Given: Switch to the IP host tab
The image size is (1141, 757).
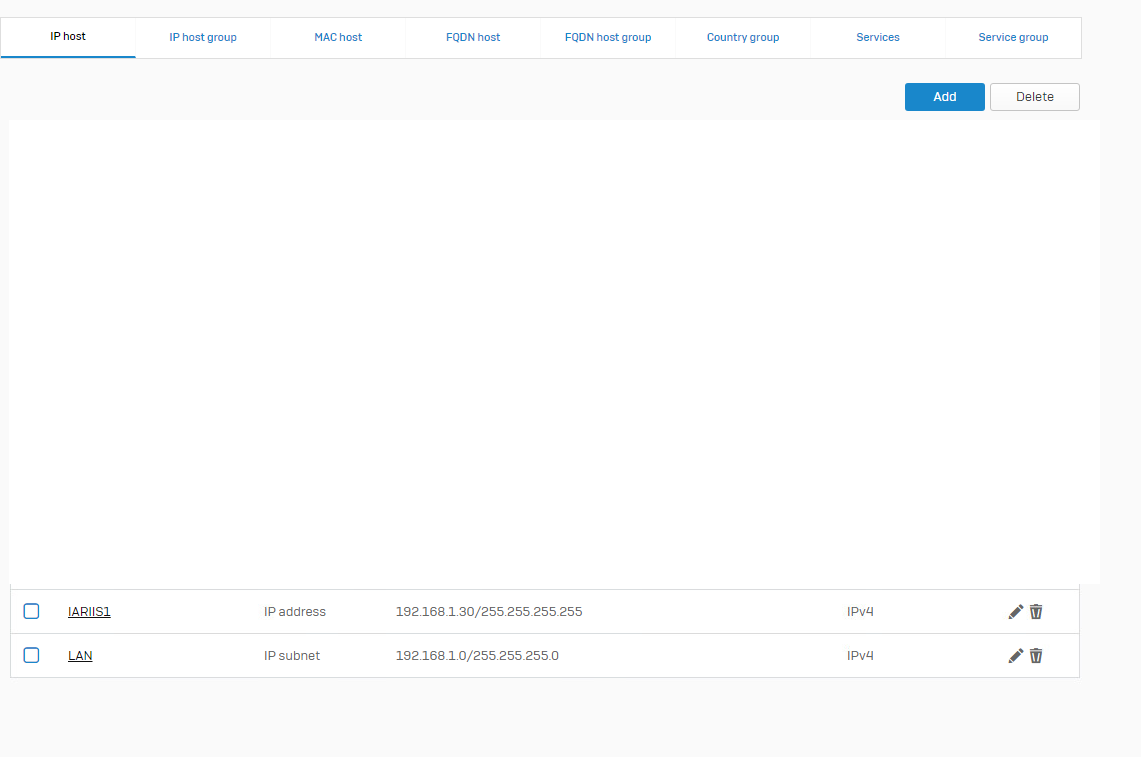Looking at the screenshot, I should click(68, 37).
